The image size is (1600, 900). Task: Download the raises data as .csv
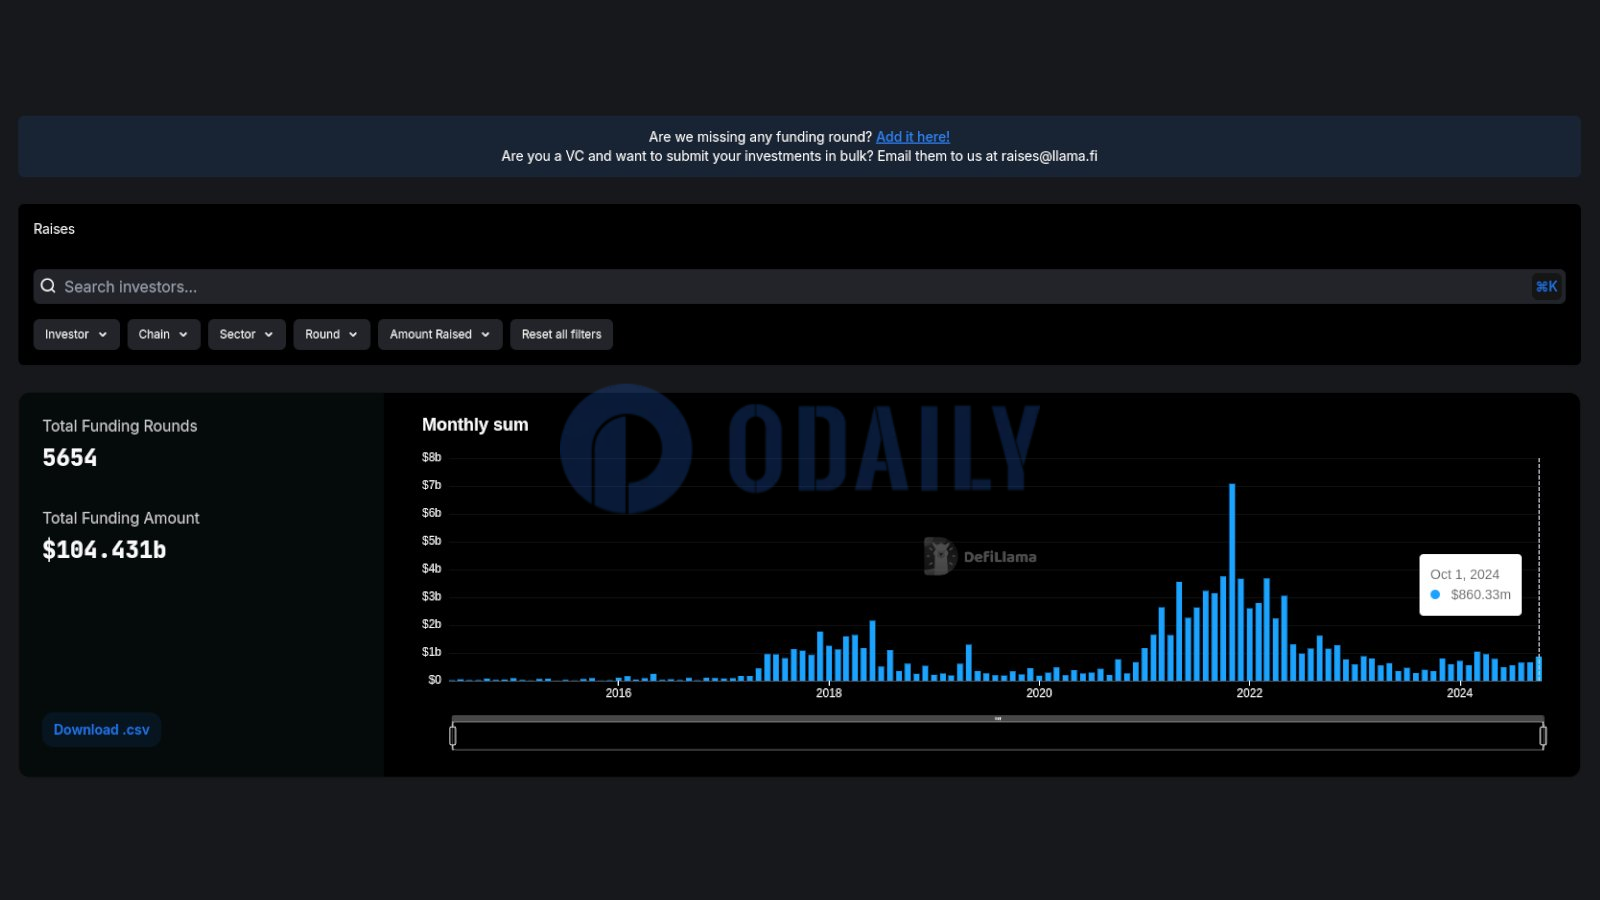(x=101, y=730)
